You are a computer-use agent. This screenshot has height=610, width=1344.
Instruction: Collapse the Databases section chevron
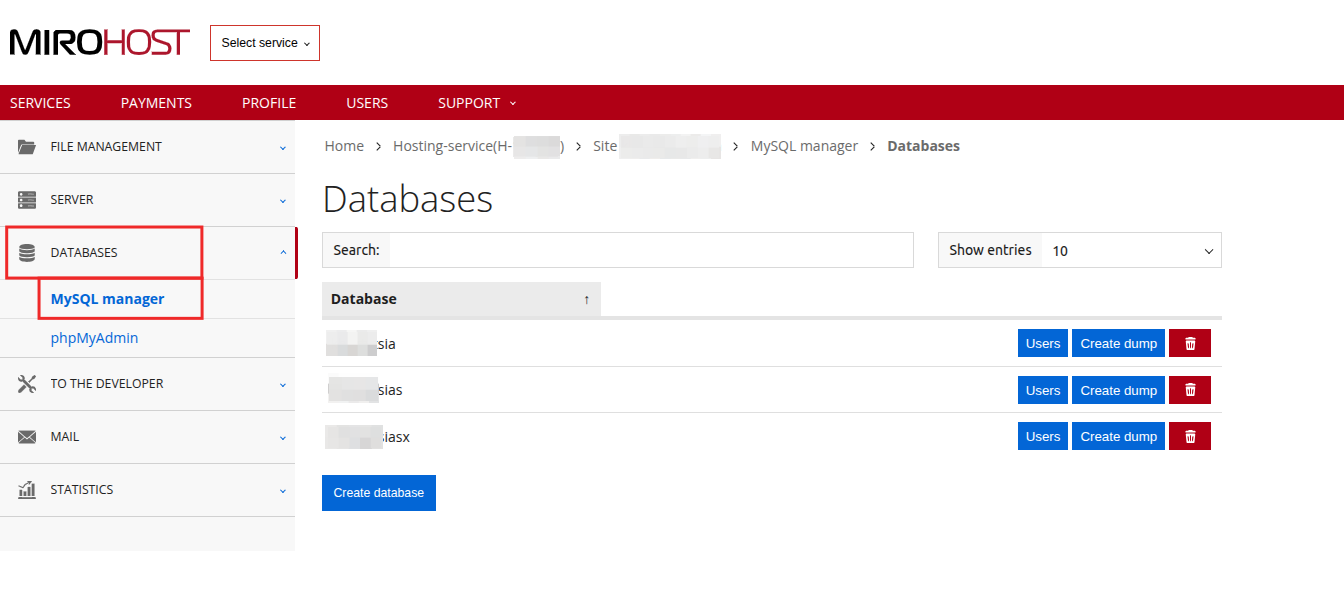282,252
